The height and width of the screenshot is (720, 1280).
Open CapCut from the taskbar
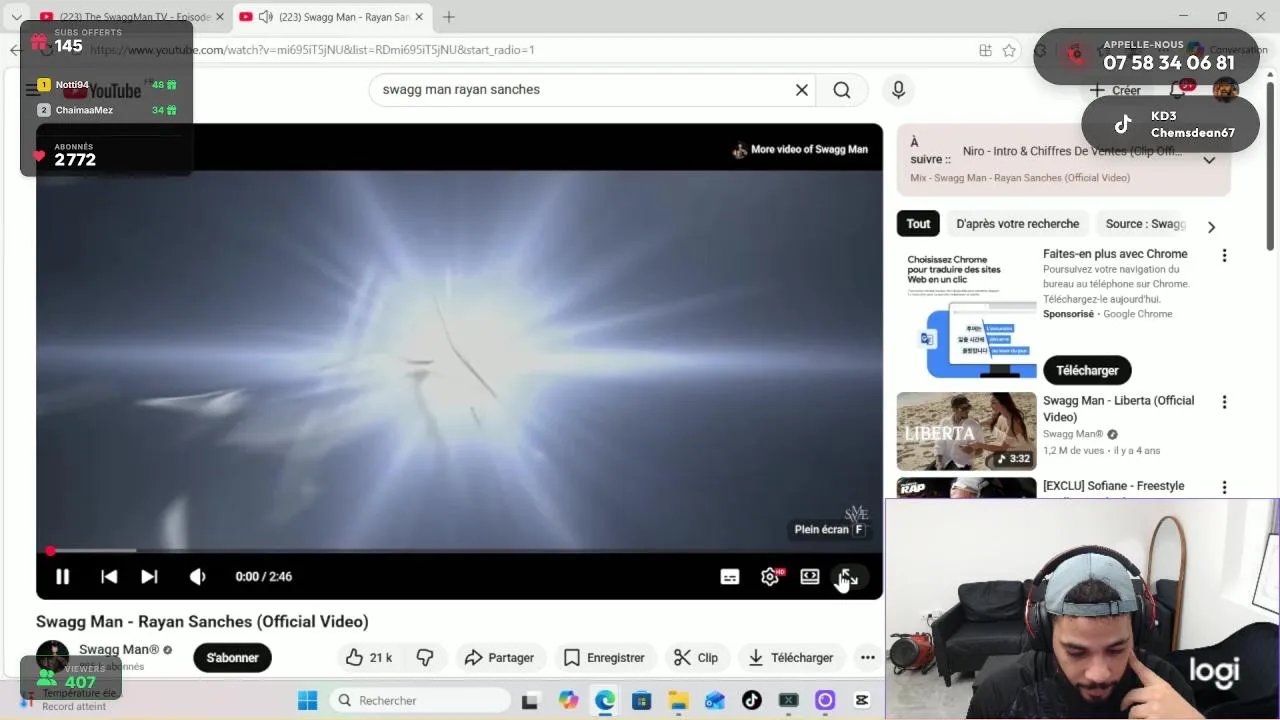(x=862, y=700)
